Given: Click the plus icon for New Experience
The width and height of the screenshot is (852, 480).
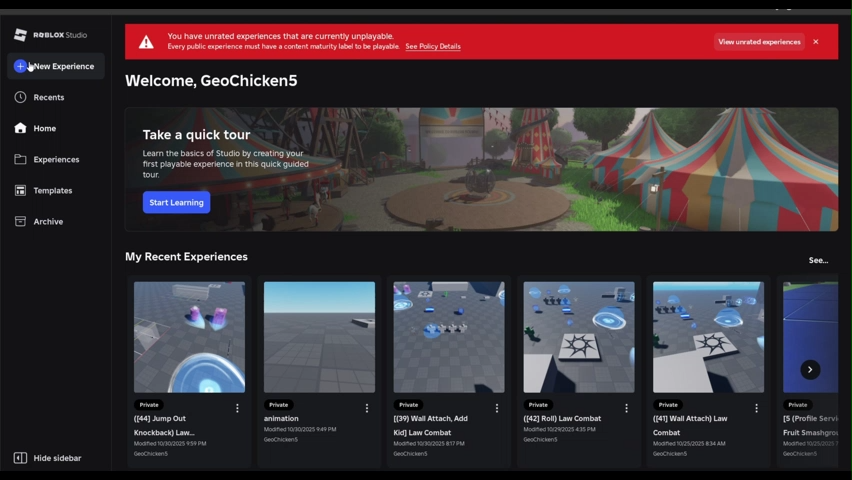Looking at the screenshot, I should point(20,66).
